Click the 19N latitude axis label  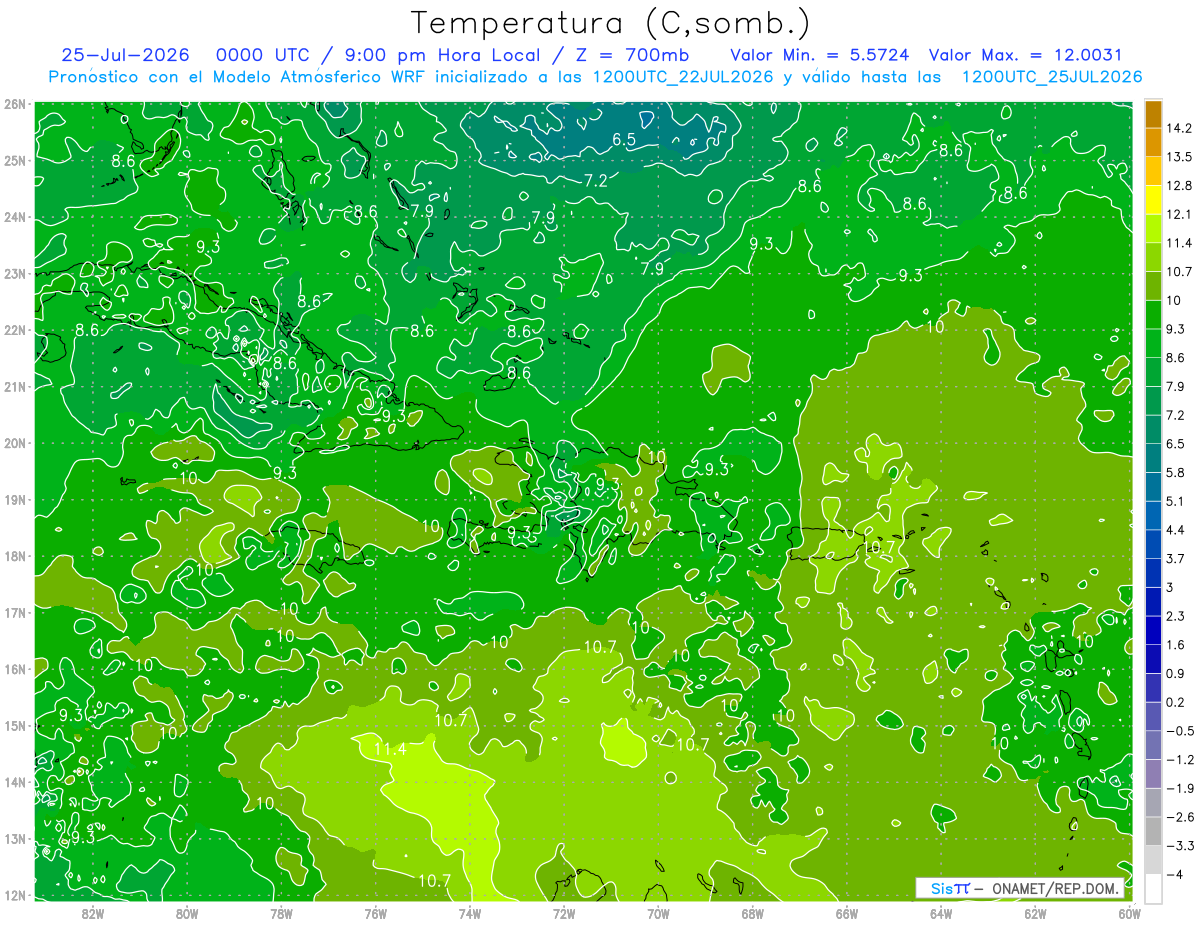pyautogui.click(x=15, y=500)
